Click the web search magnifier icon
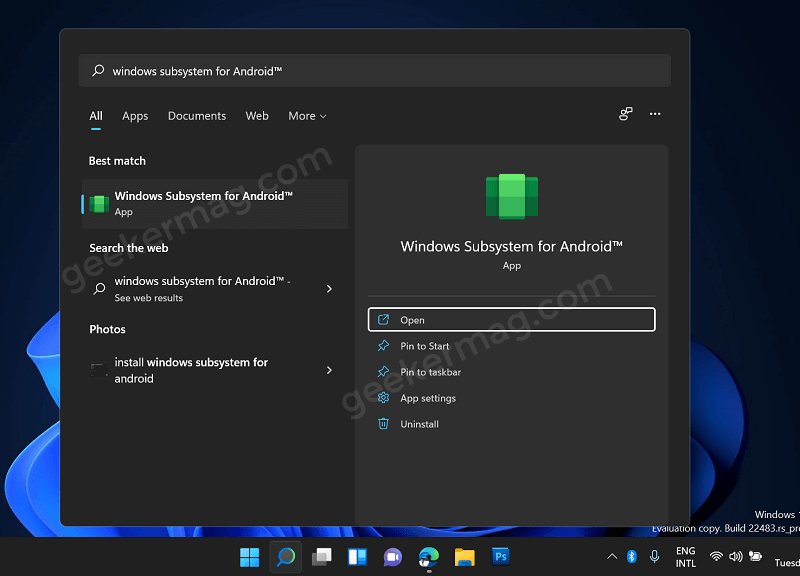800x576 pixels. (99, 289)
